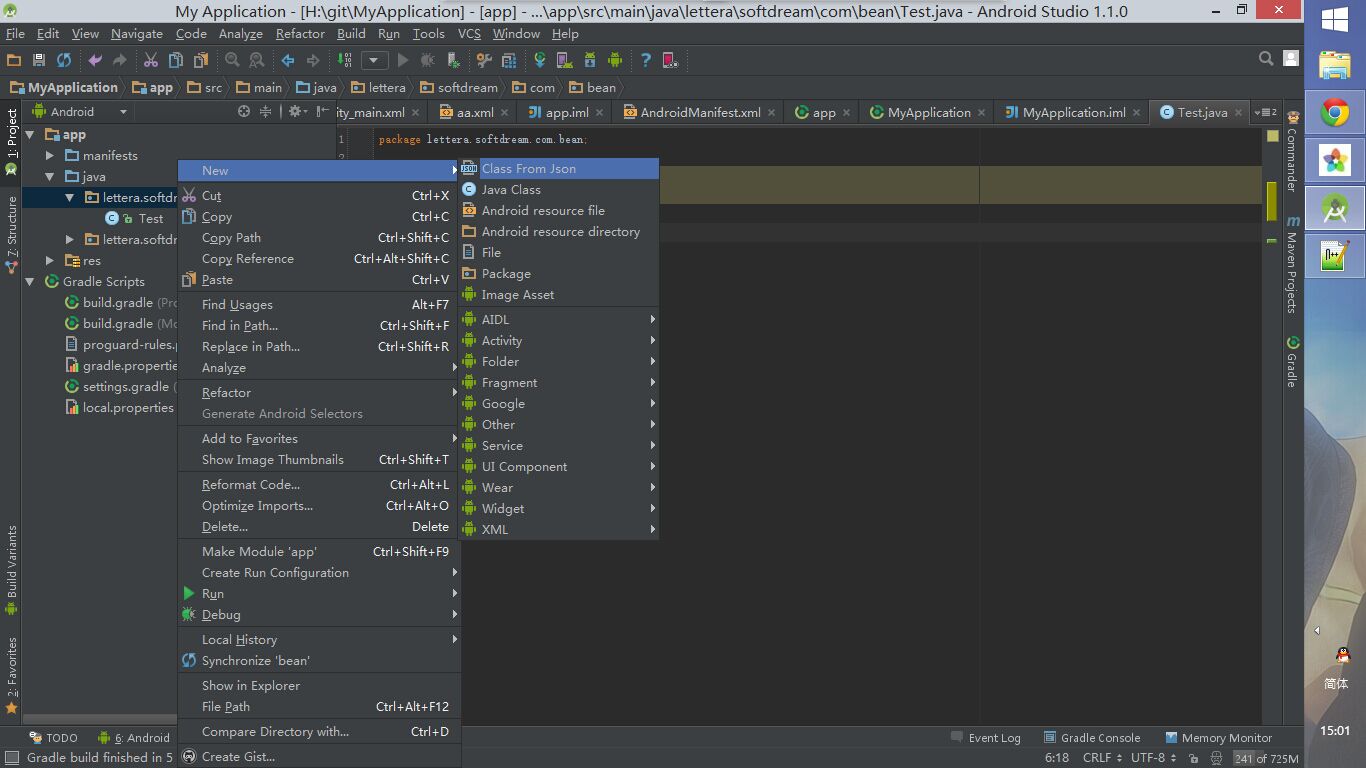Viewport: 1366px width, 768px height.
Task: Collapse the app module tree node
Action: pyautogui.click(x=30, y=135)
